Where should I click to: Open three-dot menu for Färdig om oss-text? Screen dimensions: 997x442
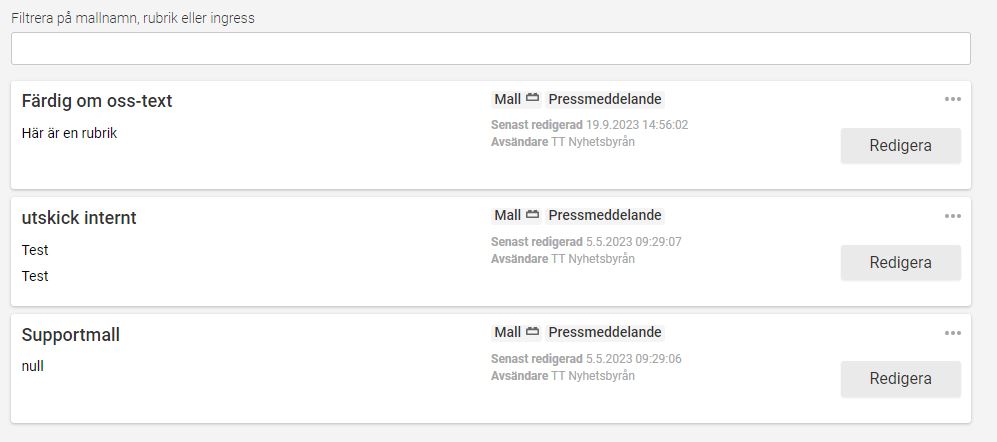(x=952, y=99)
